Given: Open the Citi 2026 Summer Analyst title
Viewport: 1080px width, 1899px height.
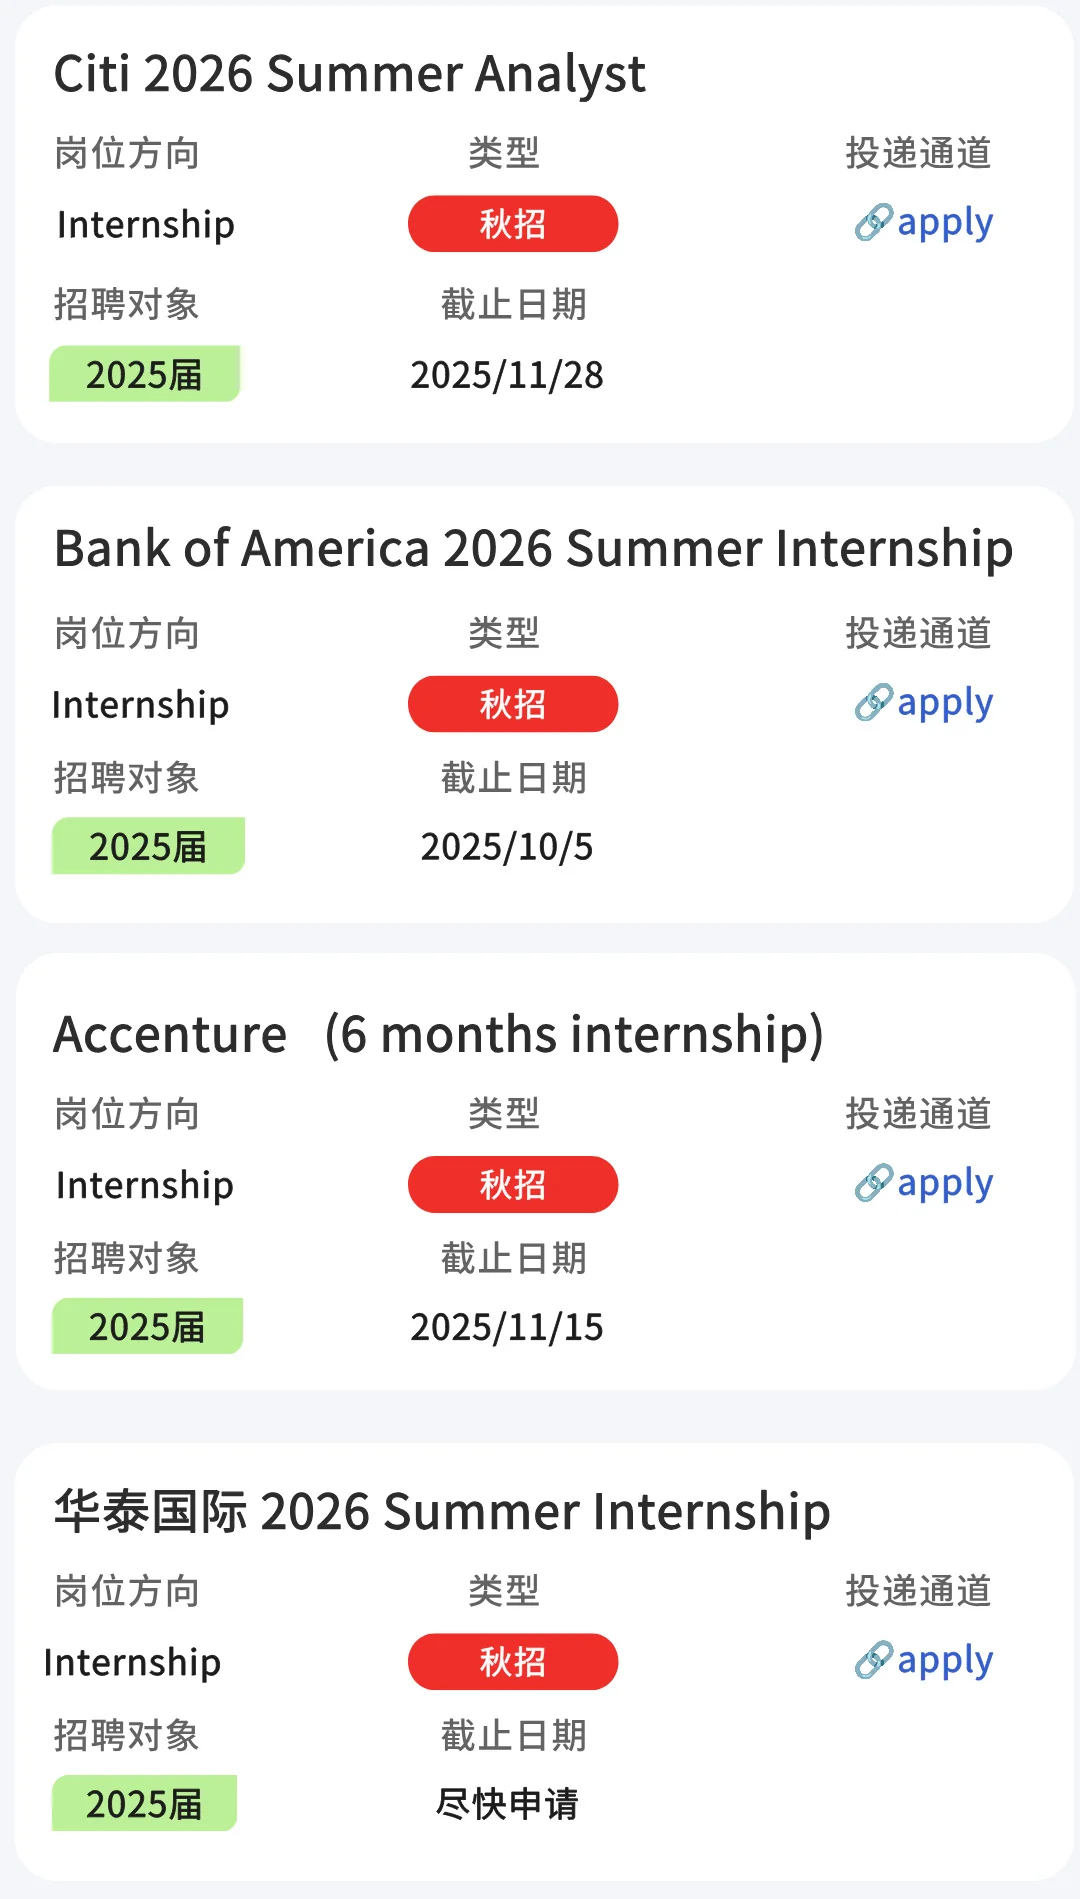Looking at the screenshot, I should pos(349,74).
